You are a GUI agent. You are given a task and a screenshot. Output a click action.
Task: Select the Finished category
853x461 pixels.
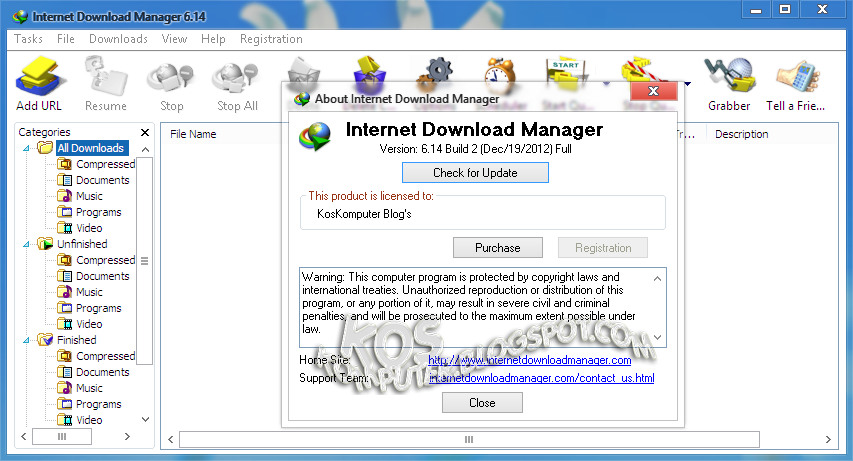click(x=77, y=340)
